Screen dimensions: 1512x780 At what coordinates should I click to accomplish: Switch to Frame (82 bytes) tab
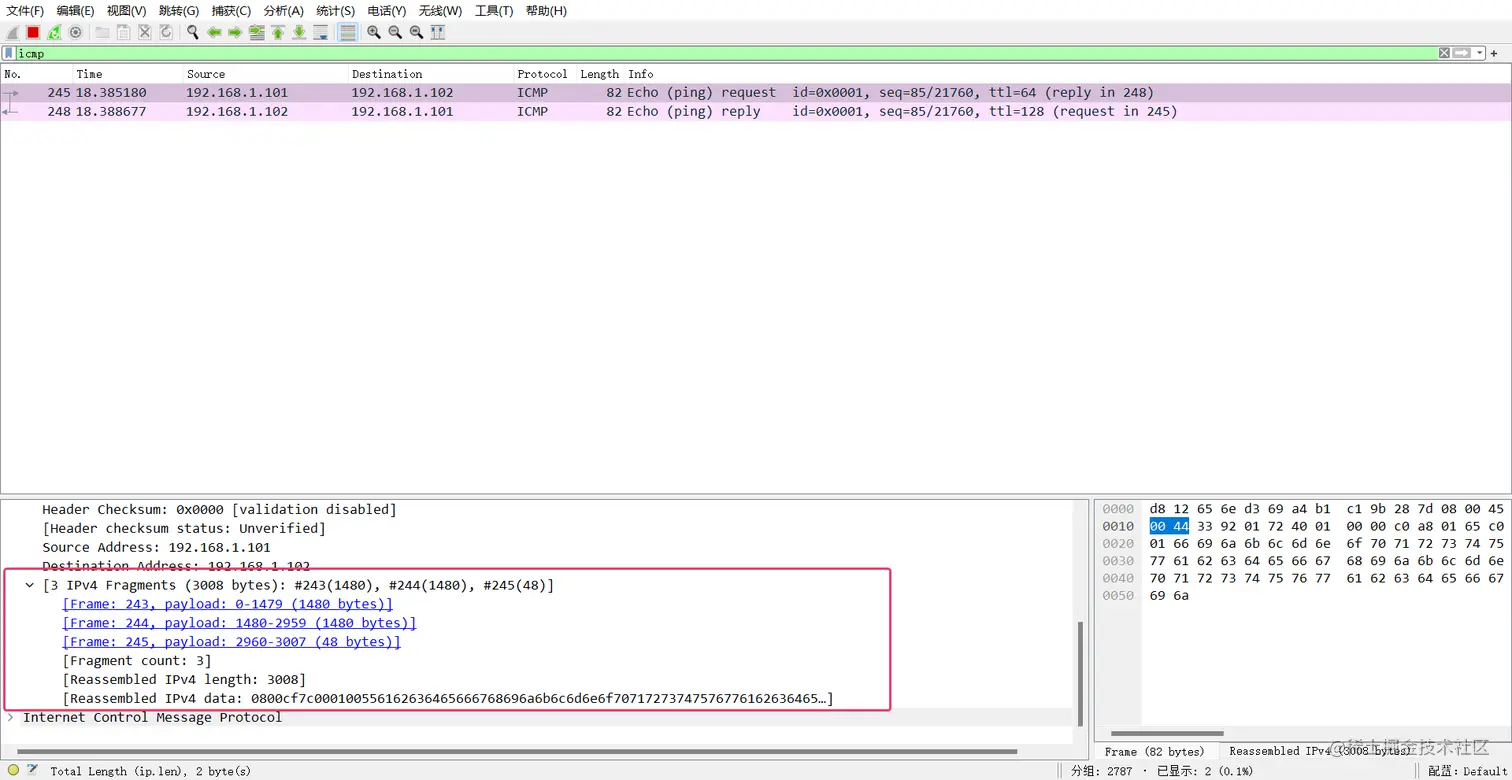pyautogui.click(x=1155, y=751)
